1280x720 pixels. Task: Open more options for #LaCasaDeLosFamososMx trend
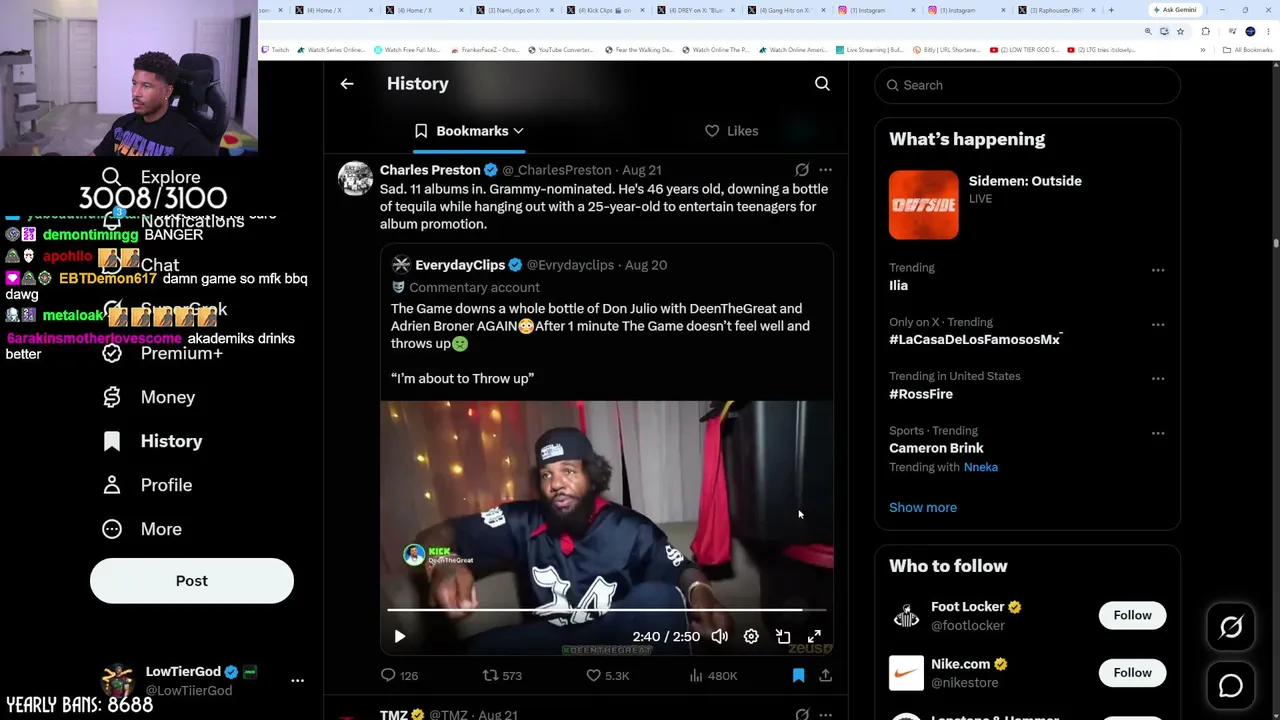[1158, 324]
